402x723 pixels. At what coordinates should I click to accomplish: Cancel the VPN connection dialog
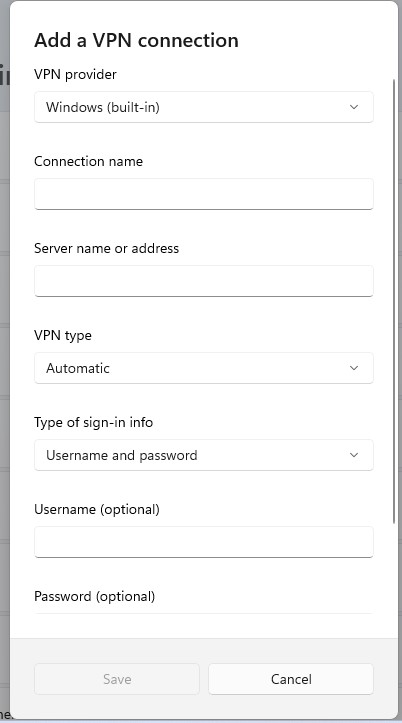[x=291, y=679]
